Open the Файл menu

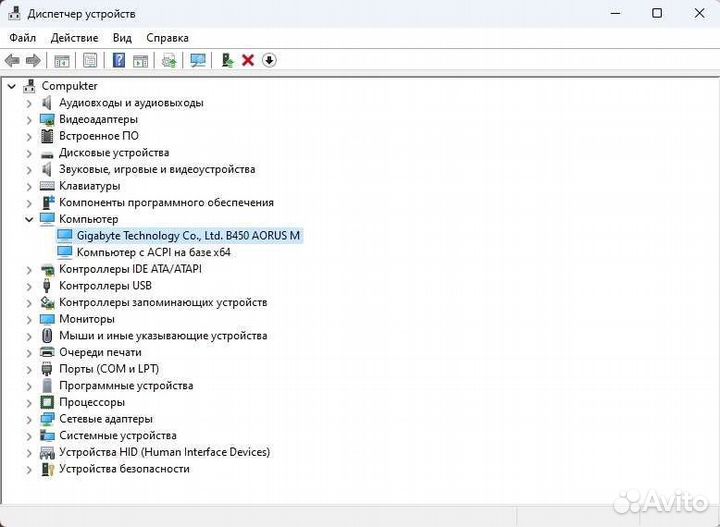pyautogui.click(x=22, y=38)
